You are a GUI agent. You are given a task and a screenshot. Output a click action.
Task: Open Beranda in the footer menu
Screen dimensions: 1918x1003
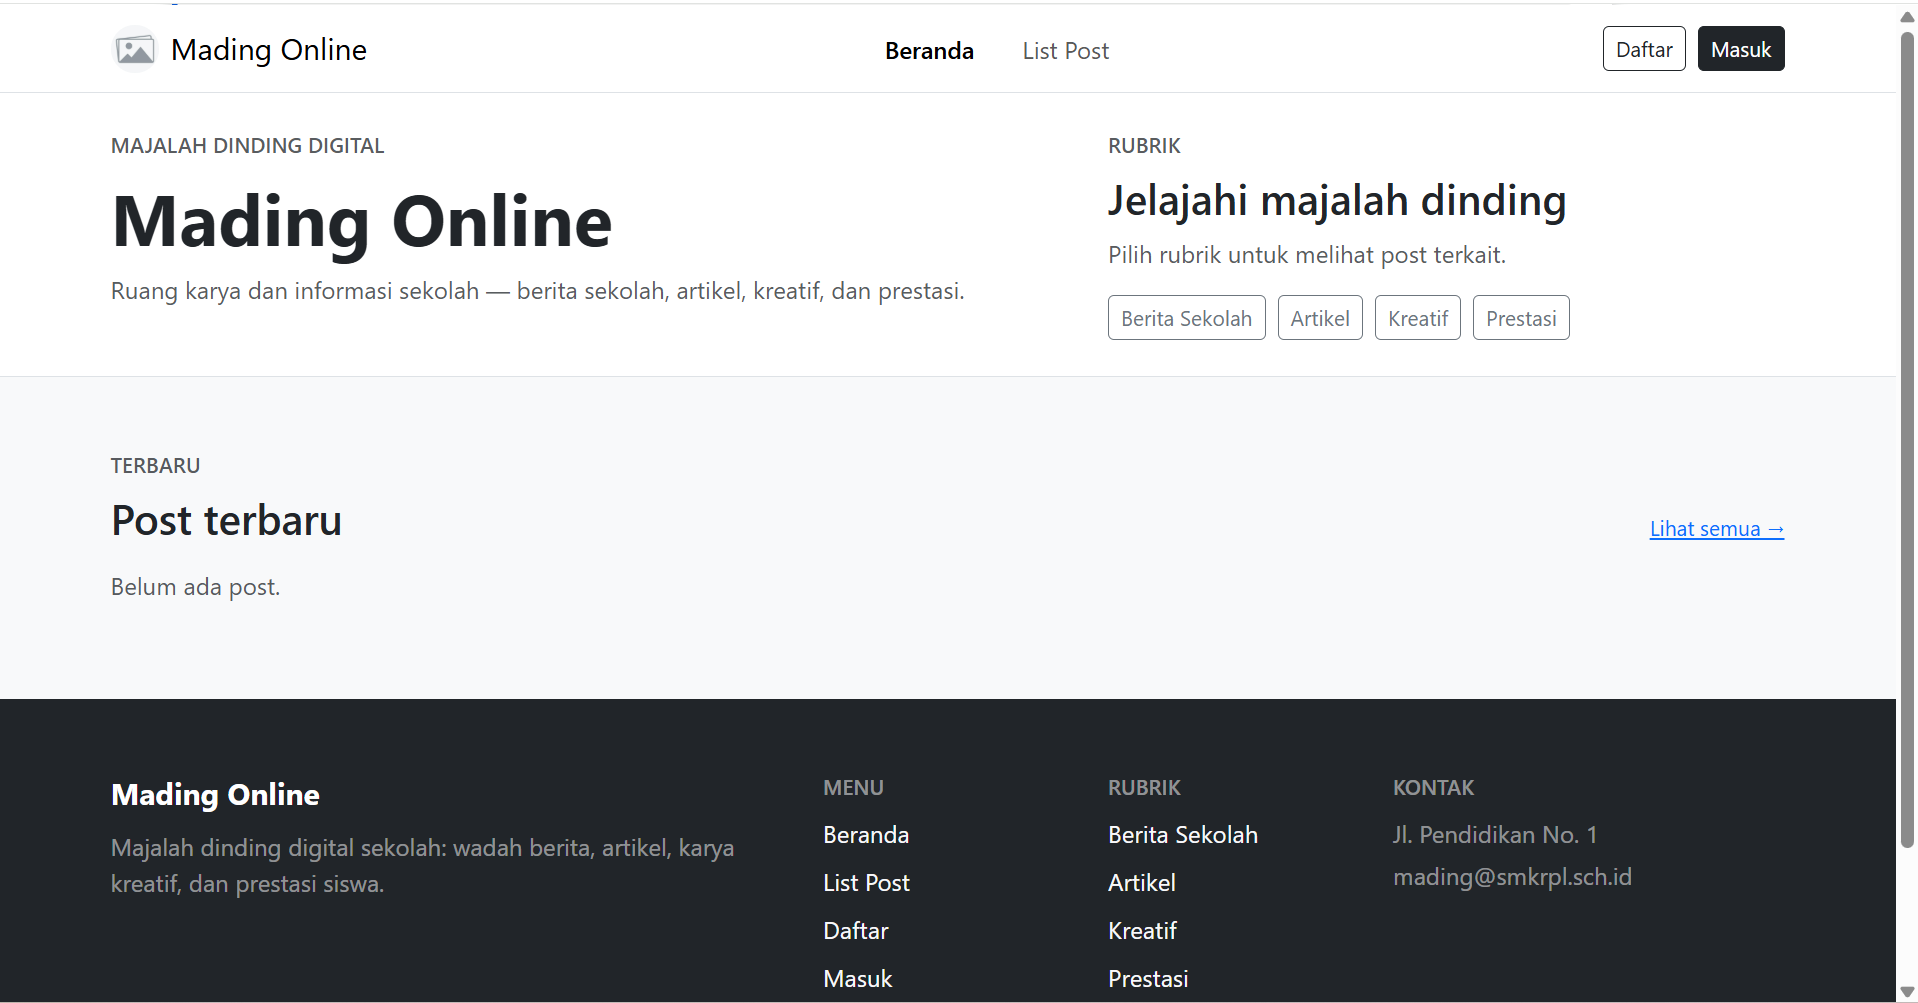866,835
